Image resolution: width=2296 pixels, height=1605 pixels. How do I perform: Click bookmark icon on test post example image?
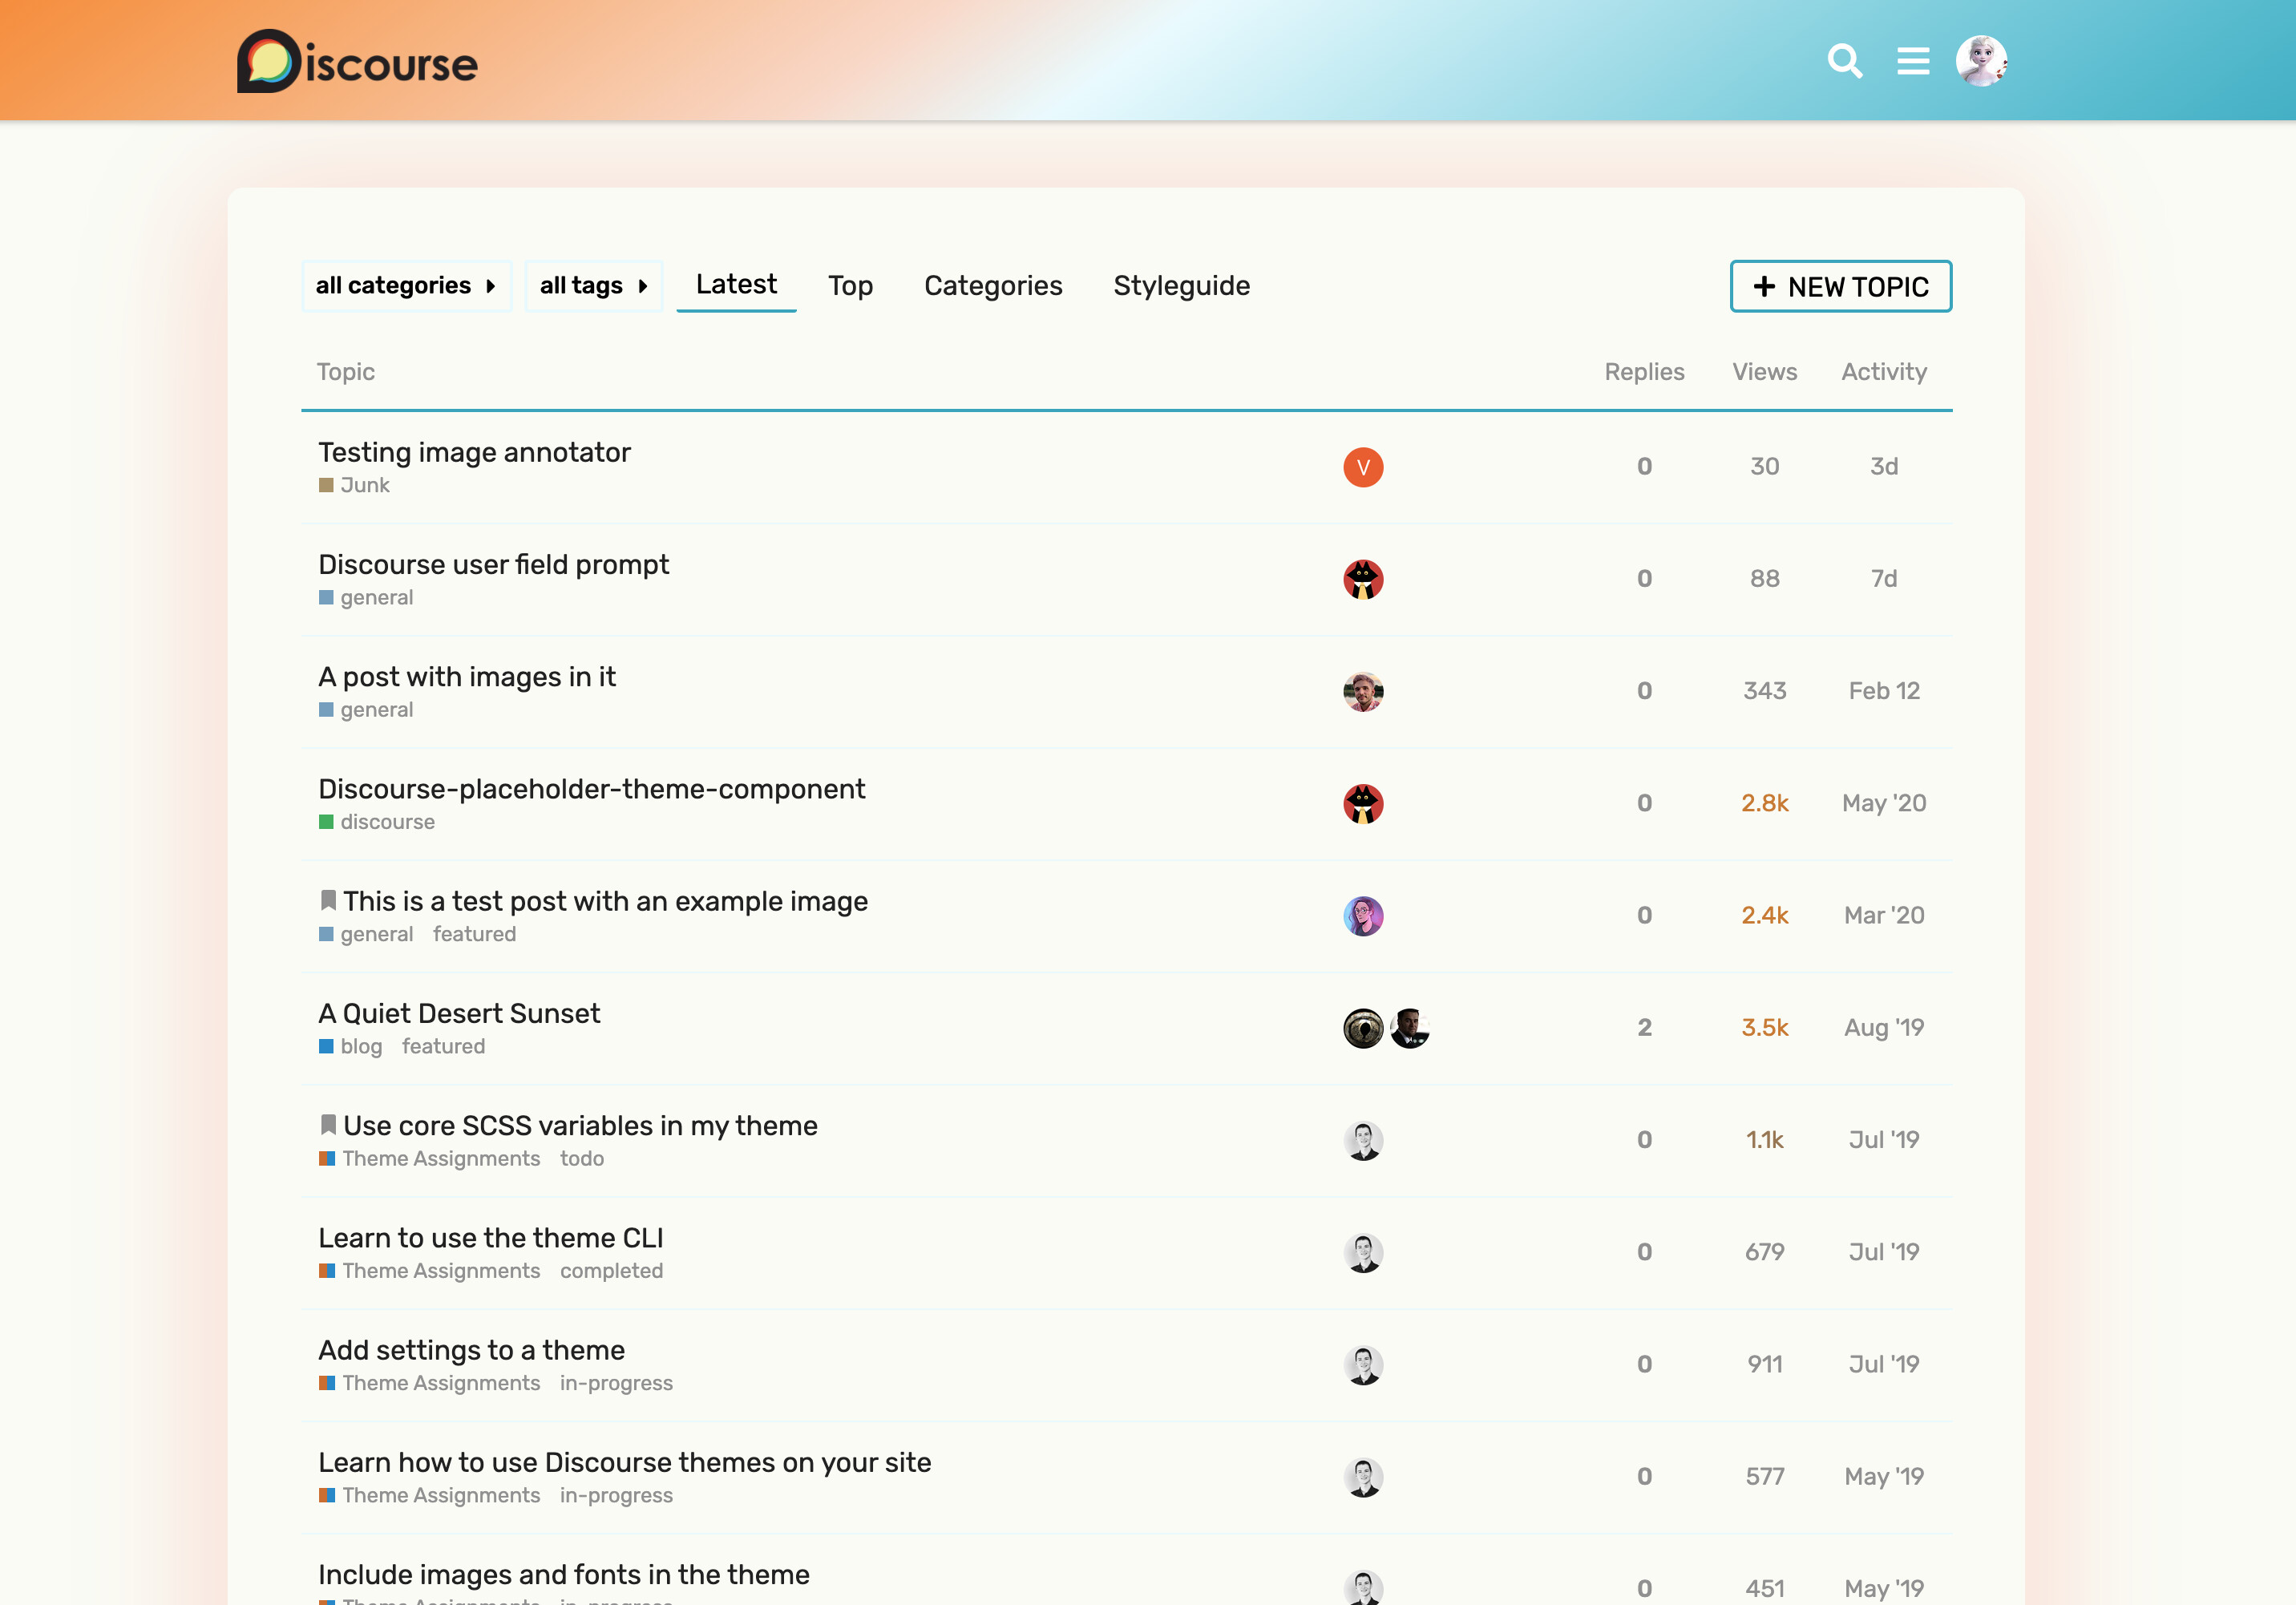click(x=328, y=901)
